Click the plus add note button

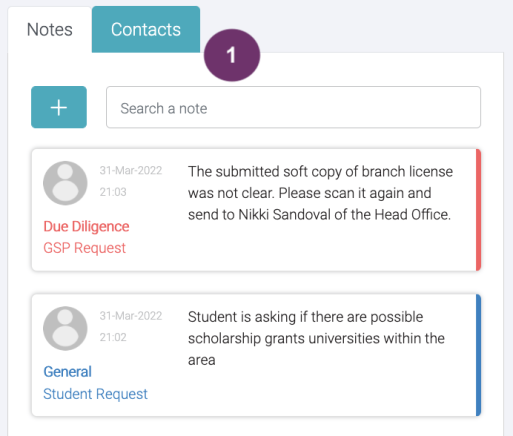(x=59, y=107)
